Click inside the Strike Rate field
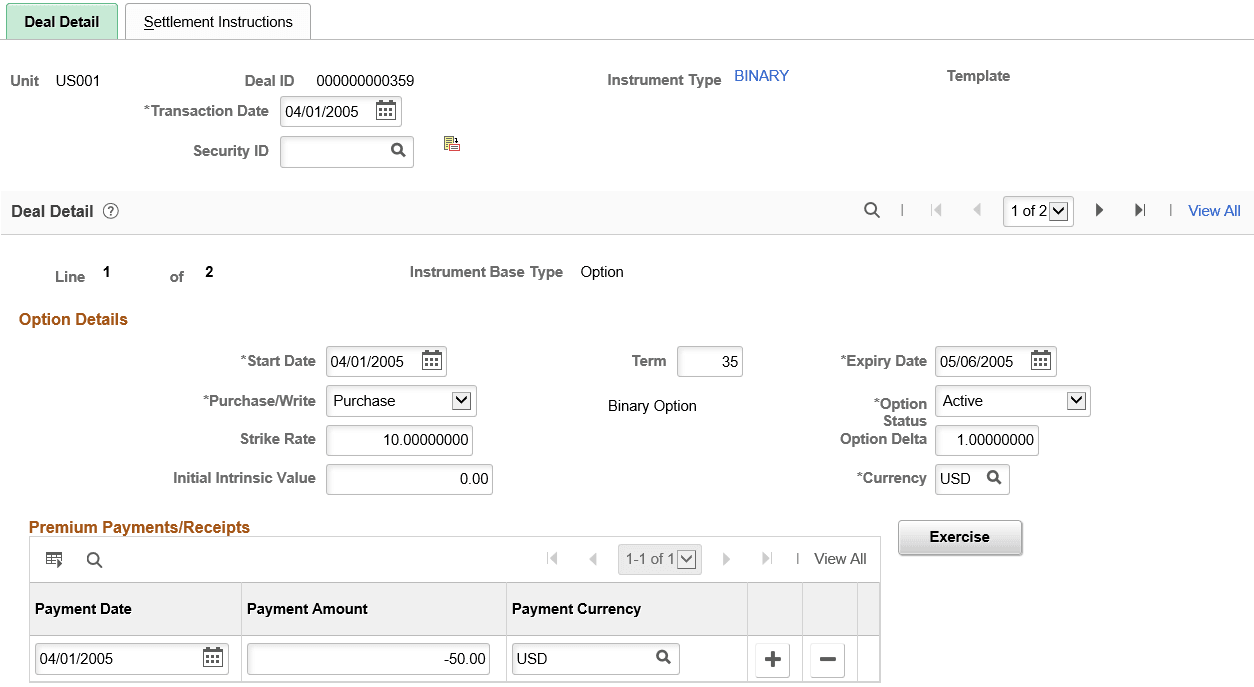This screenshot has height=687, width=1254. pos(399,440)
